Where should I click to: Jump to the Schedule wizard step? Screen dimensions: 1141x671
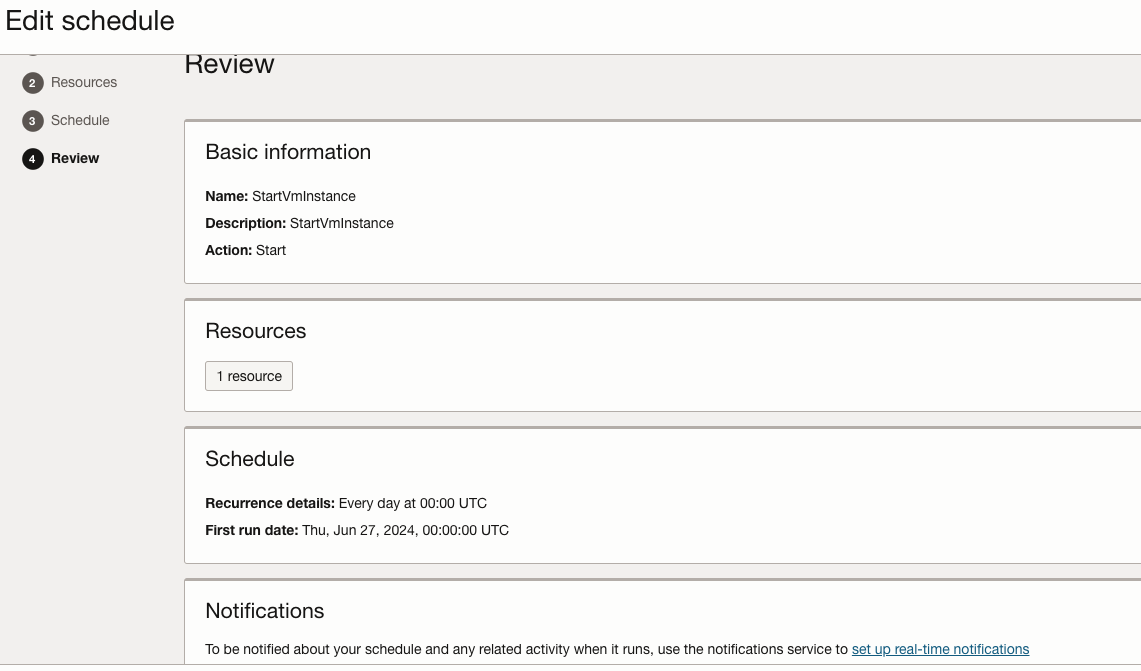pos(80,121)
